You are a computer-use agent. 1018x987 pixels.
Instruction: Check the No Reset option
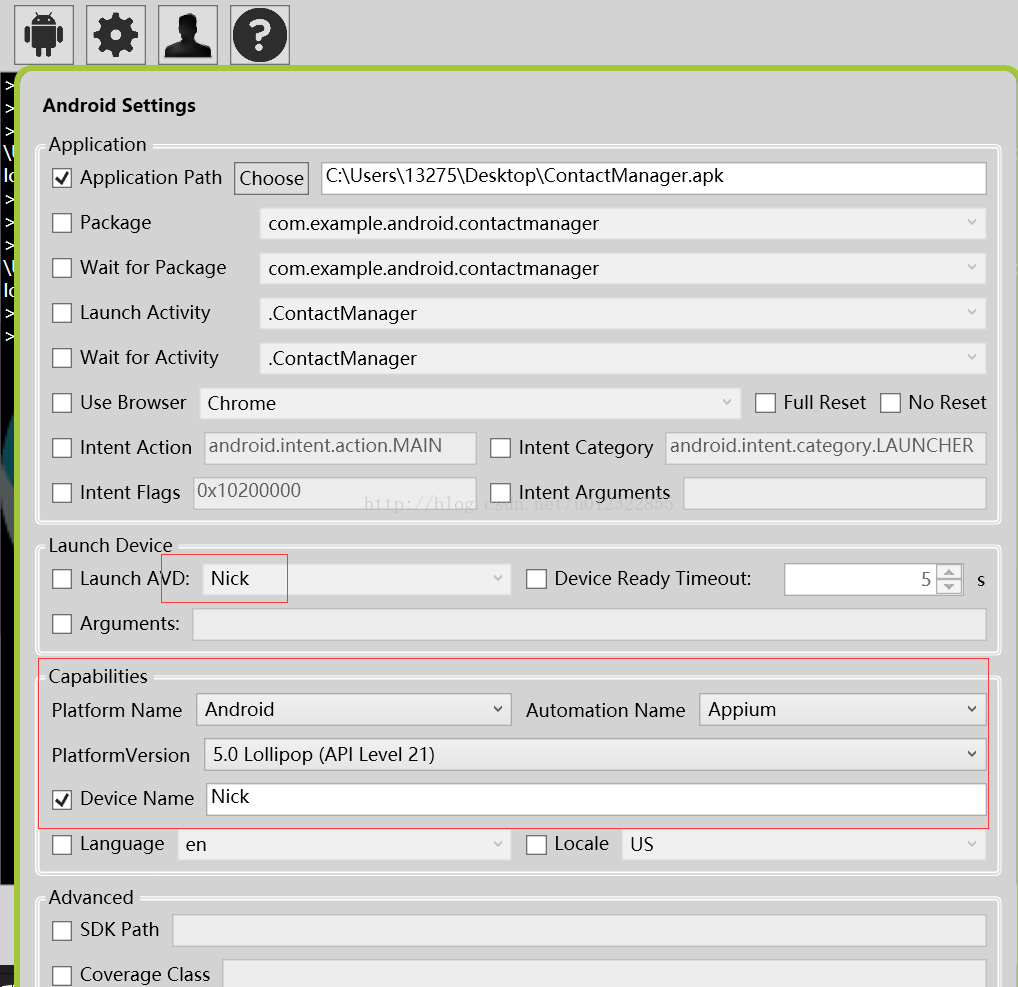pos(890,403)
